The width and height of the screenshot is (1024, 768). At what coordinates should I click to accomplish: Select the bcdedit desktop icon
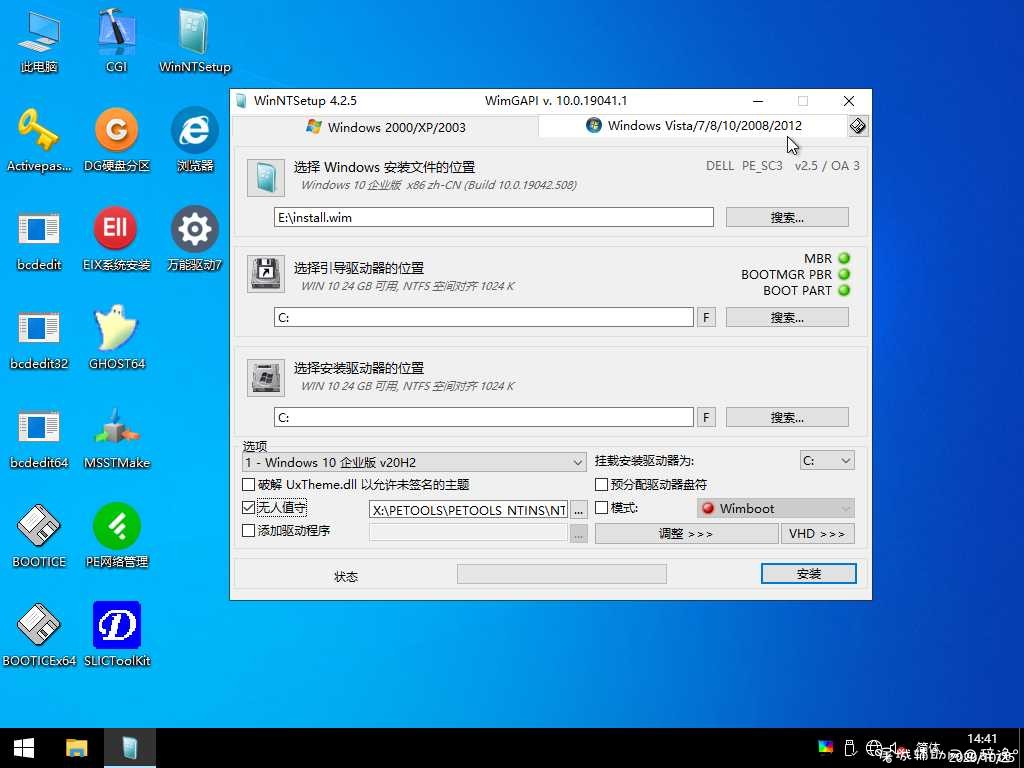click(39, 239)
